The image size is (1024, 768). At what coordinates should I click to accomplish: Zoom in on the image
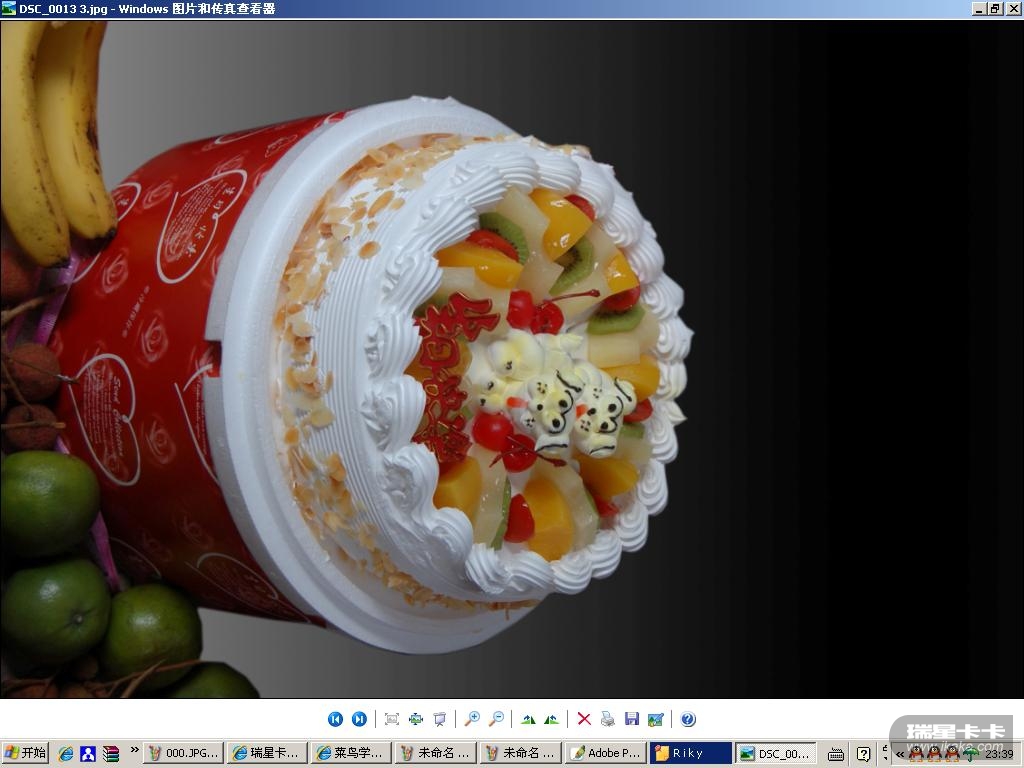pyautogui.click(x=472, y=719)
